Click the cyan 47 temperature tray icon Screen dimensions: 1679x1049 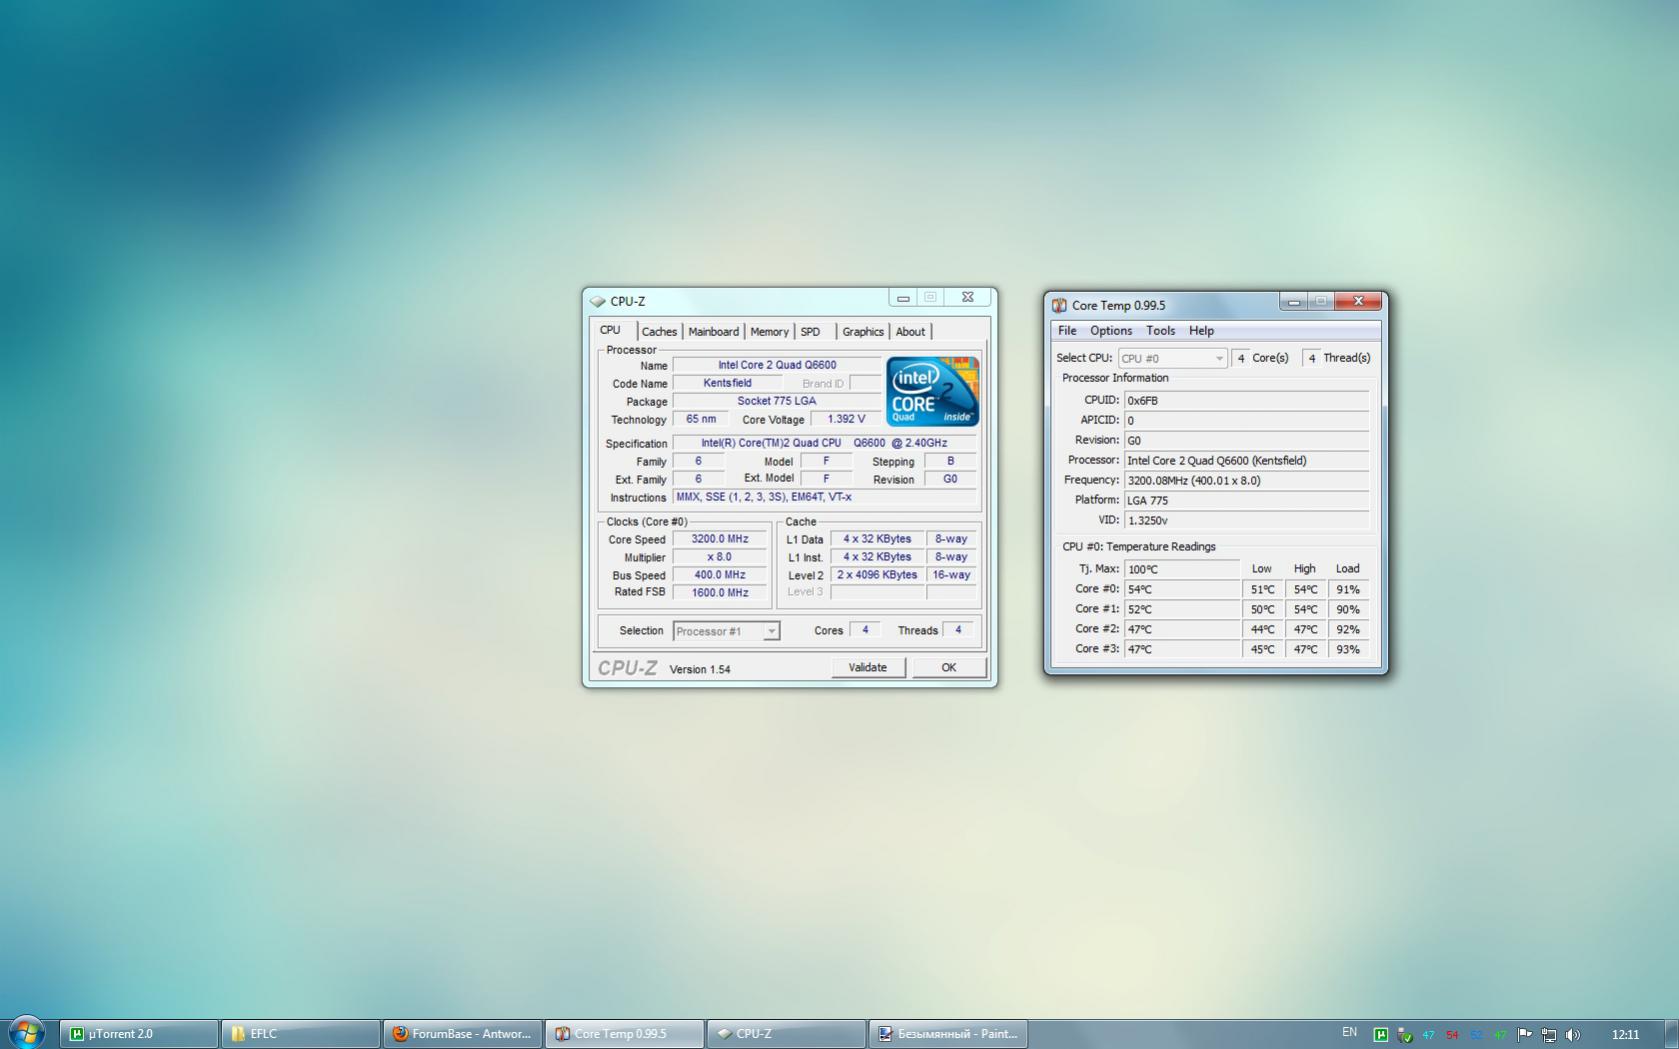click(1428, 1034)
